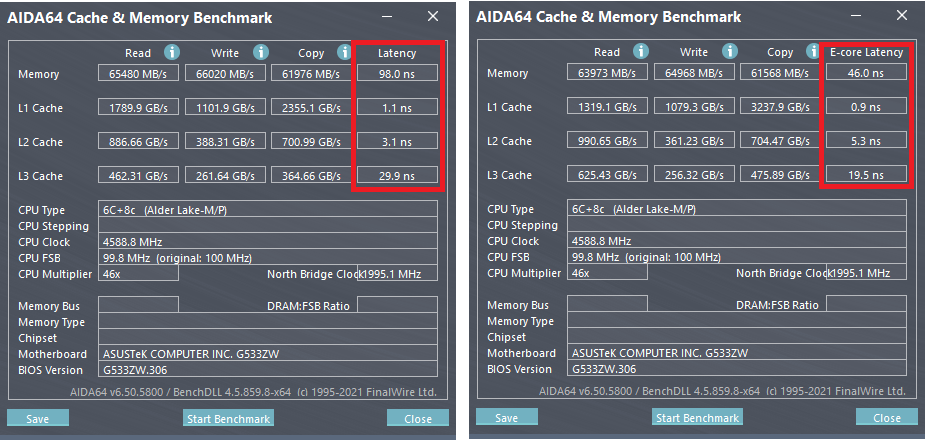Viewport: 927px width, 441px height.
Task: Click CPU Clock field in right window
Action: (737, 239)
